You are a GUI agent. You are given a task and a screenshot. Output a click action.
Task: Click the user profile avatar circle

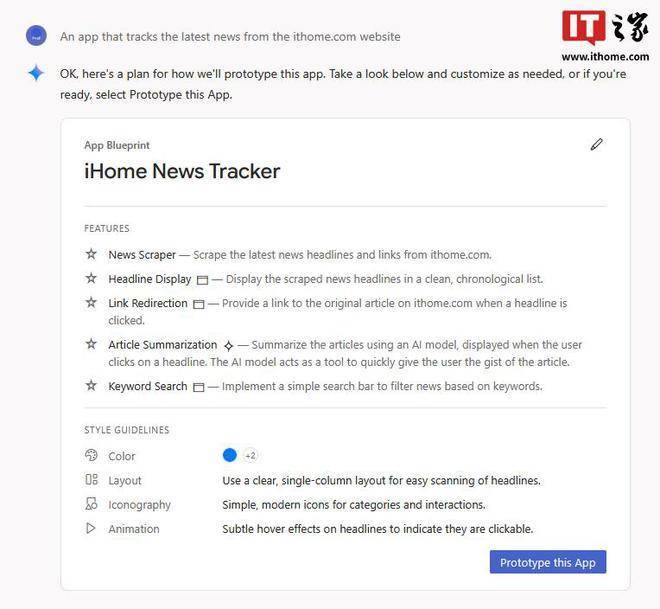[36, 36]
